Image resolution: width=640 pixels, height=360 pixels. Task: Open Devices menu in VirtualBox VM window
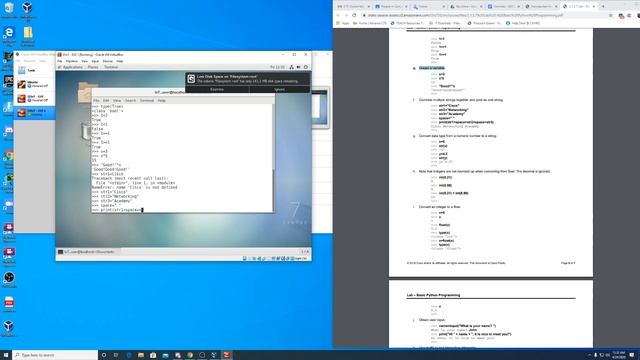pyautogui.click(x=107, y=61)
